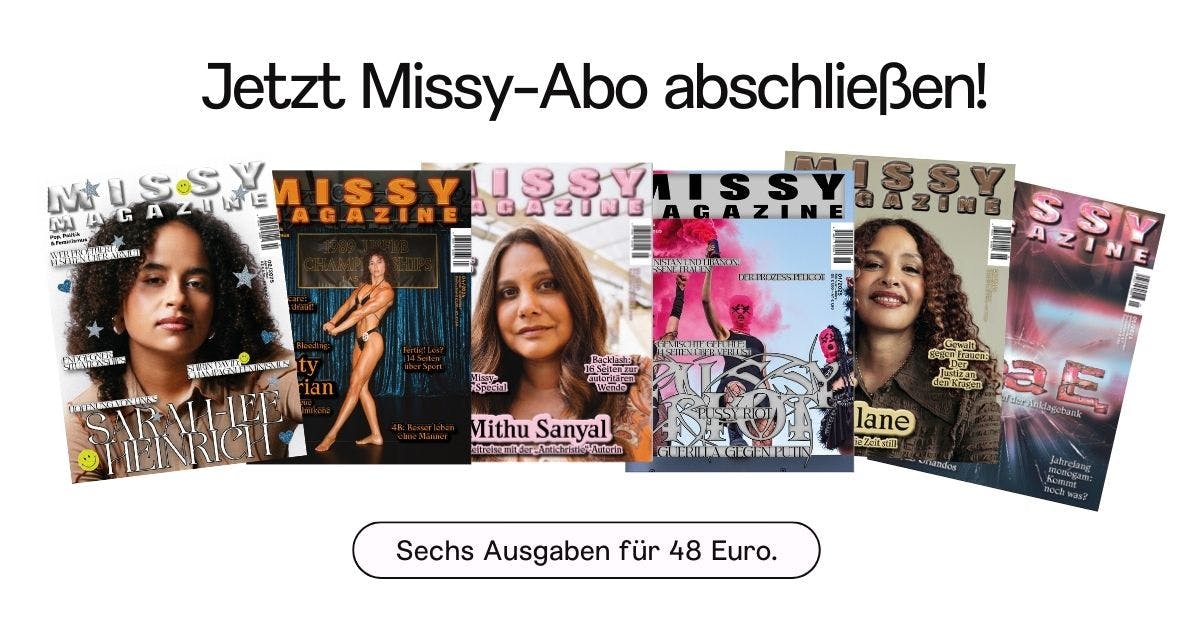Click the yellow smiley sticker on first cover
The height and width of the screenshot is (627, 1200).
pyautogui.click(x=90, y=460)
